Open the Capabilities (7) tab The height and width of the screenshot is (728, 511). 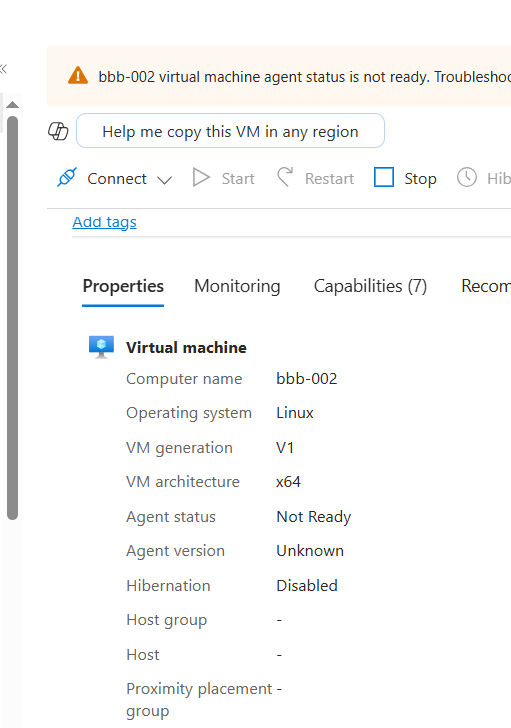tap(370, 286)
